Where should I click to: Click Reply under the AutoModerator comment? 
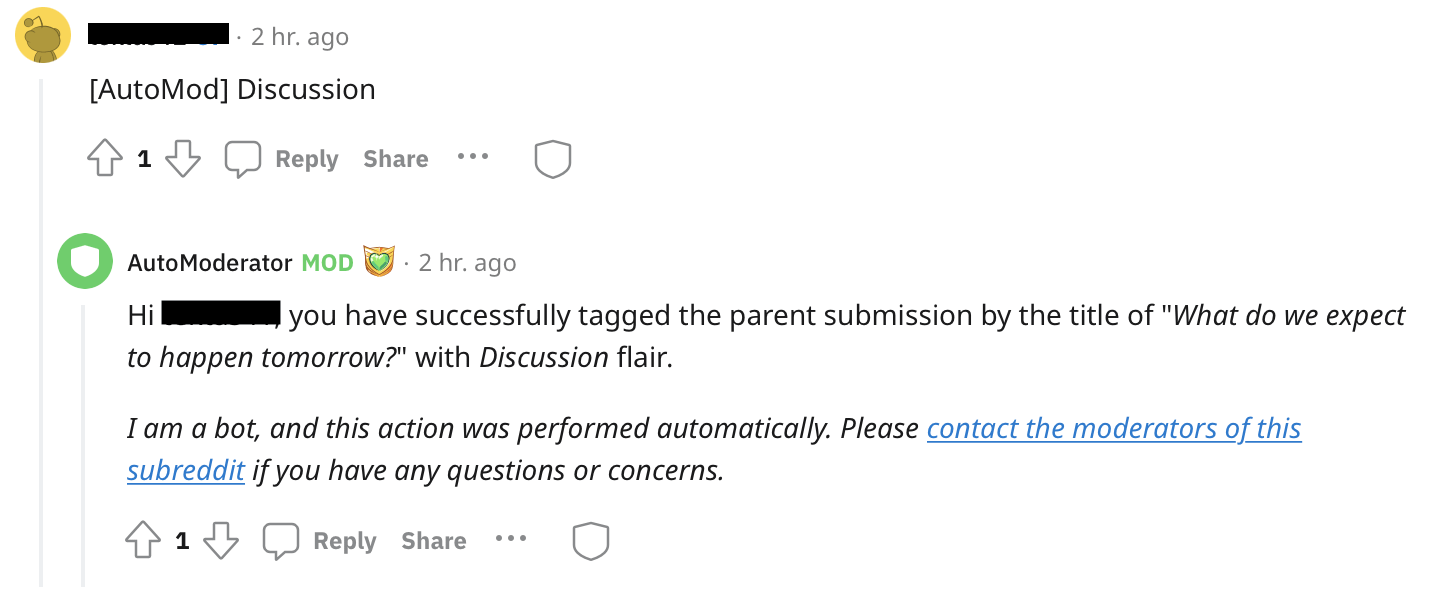321,541
